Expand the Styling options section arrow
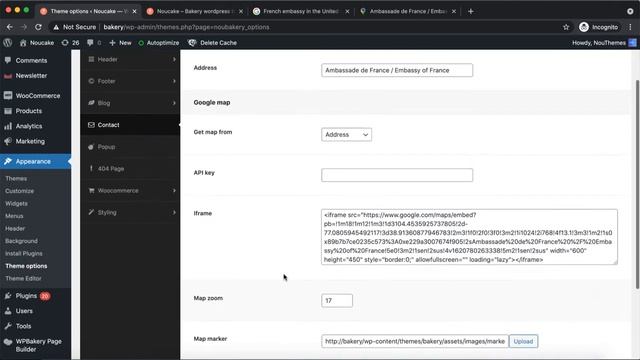The width and height of the screenshot is (640, 360). pos(174,212)
